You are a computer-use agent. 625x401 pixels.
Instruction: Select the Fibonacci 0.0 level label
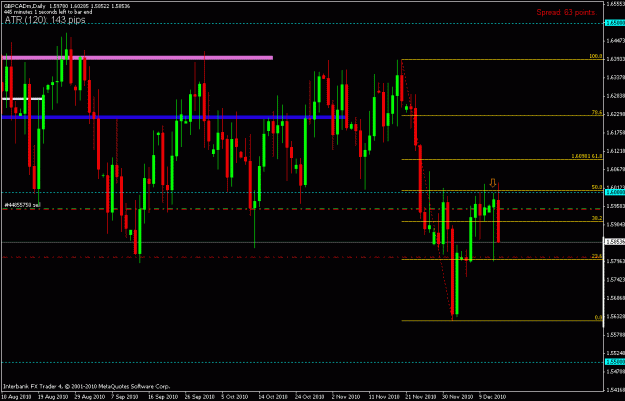598,317
